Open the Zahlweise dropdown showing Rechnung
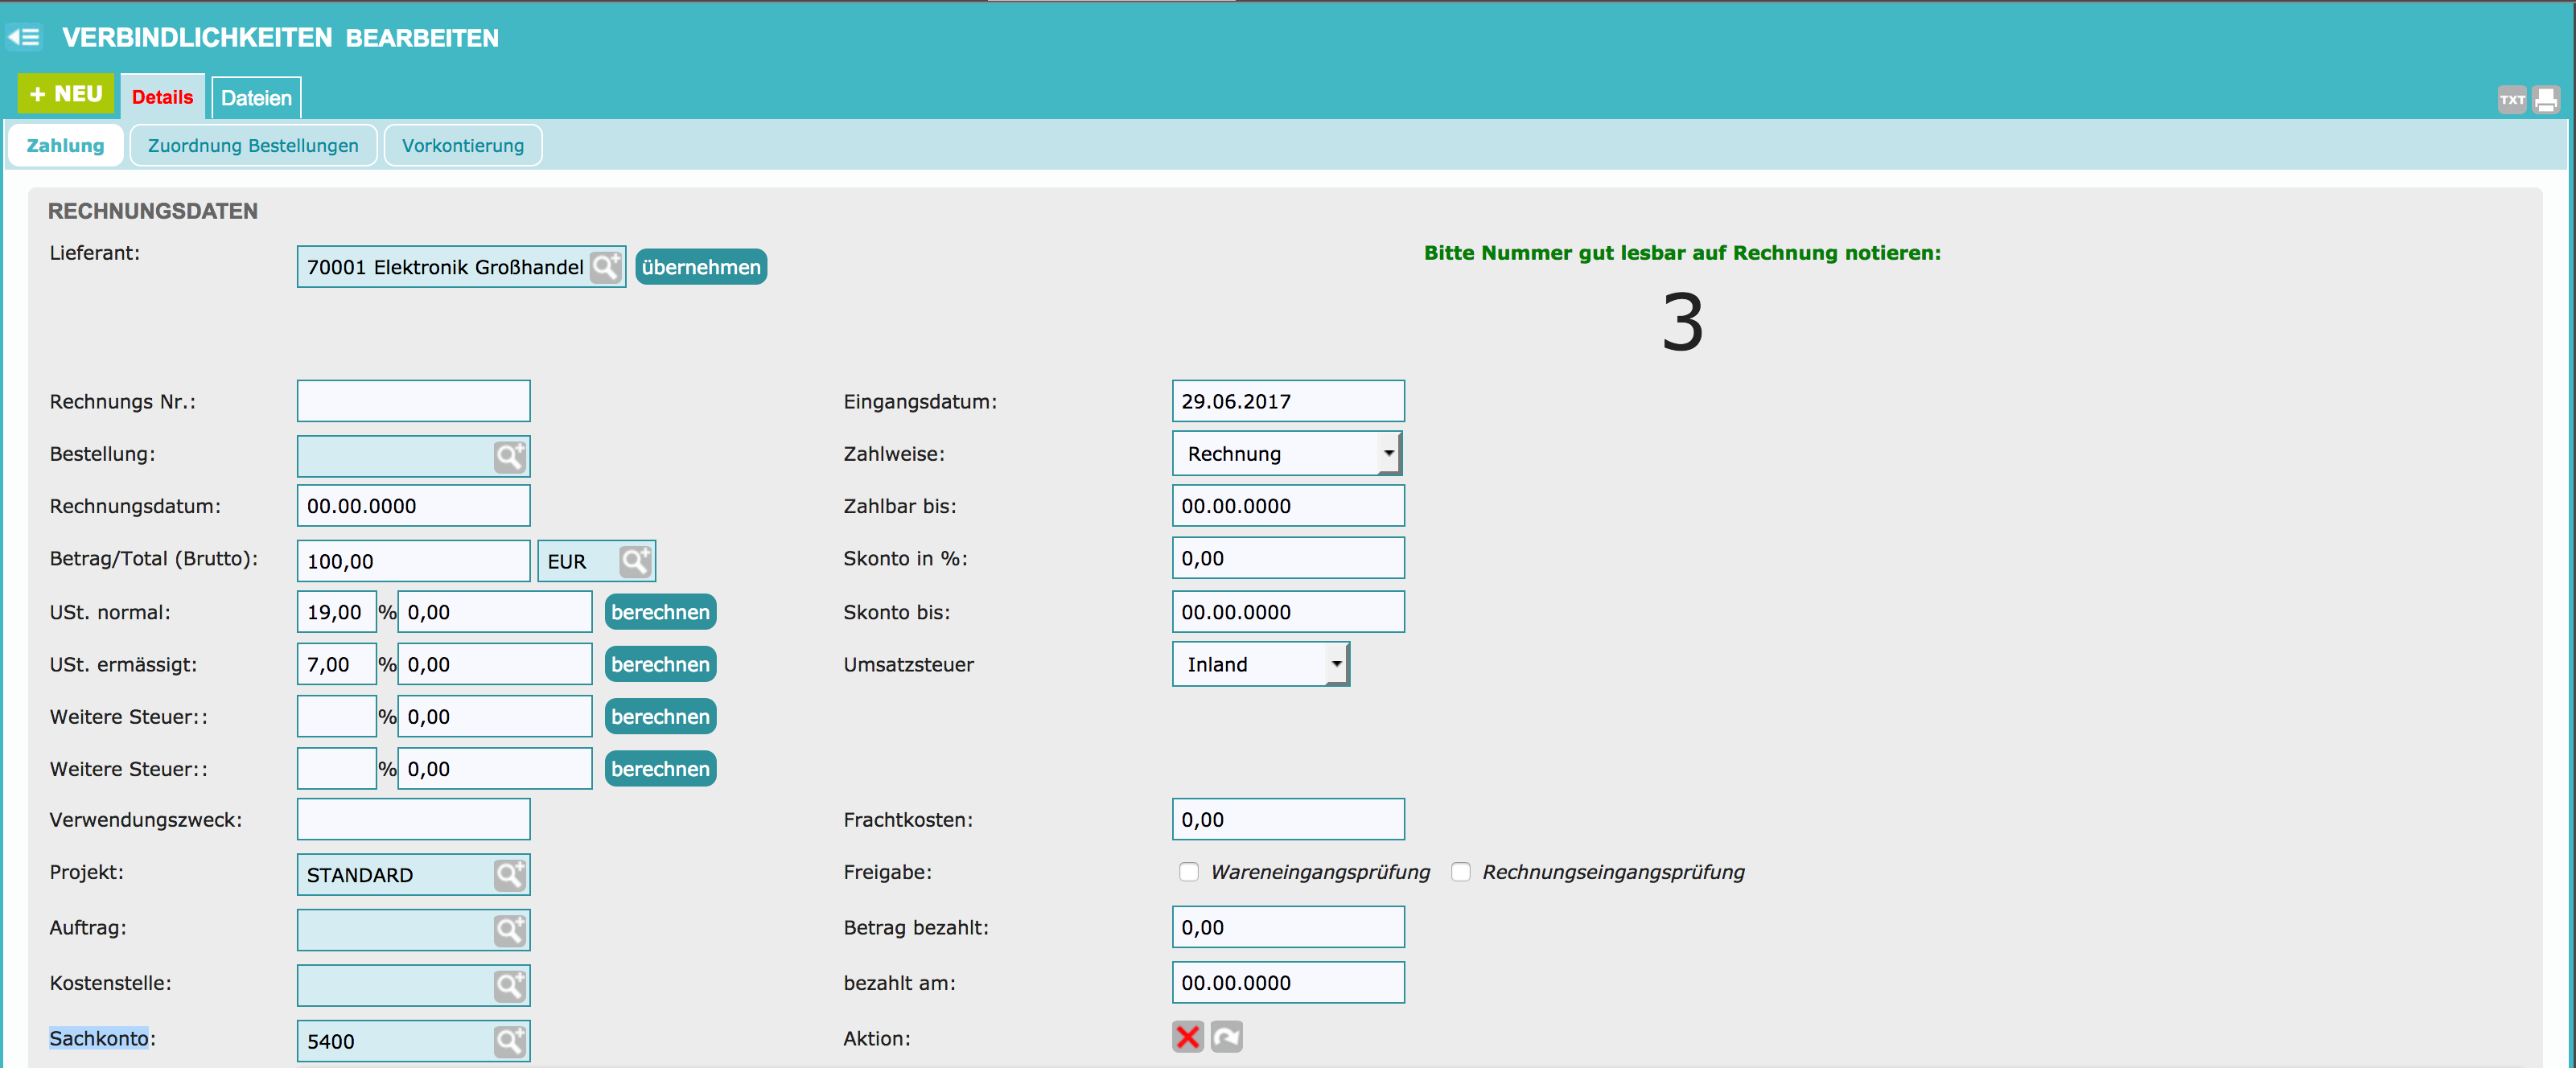 point(1287,454)
